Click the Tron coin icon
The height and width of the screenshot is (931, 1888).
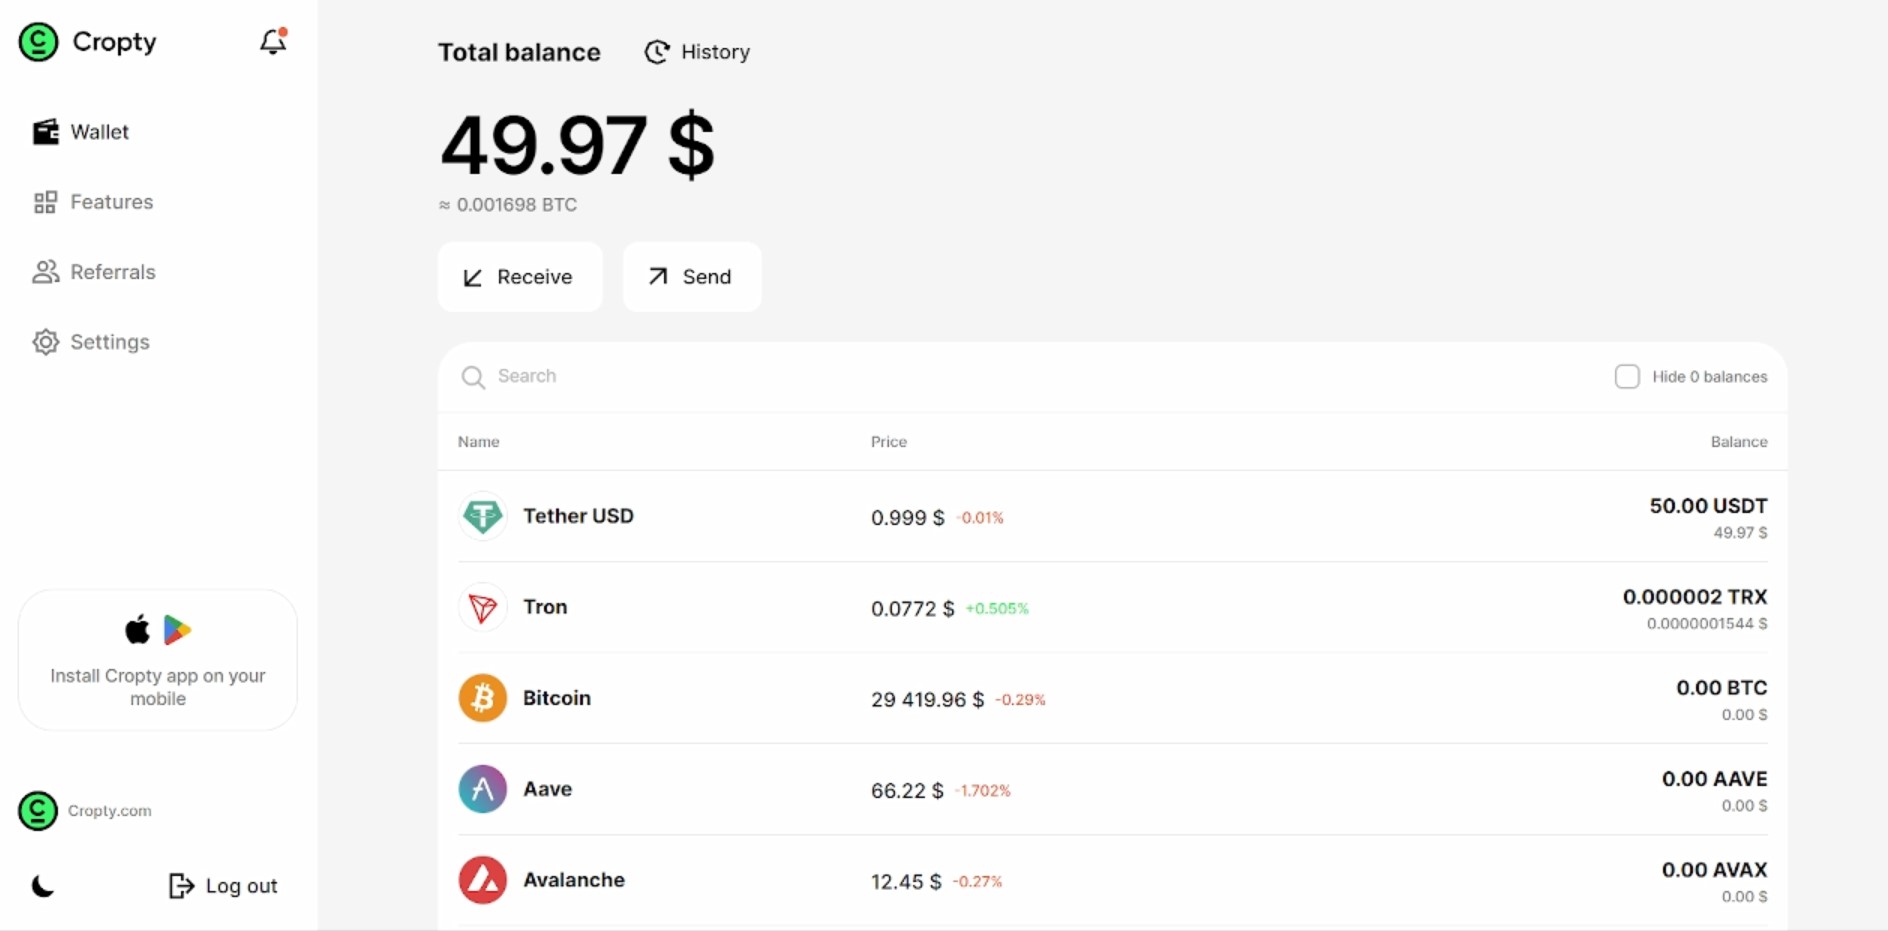pos(482,608)
